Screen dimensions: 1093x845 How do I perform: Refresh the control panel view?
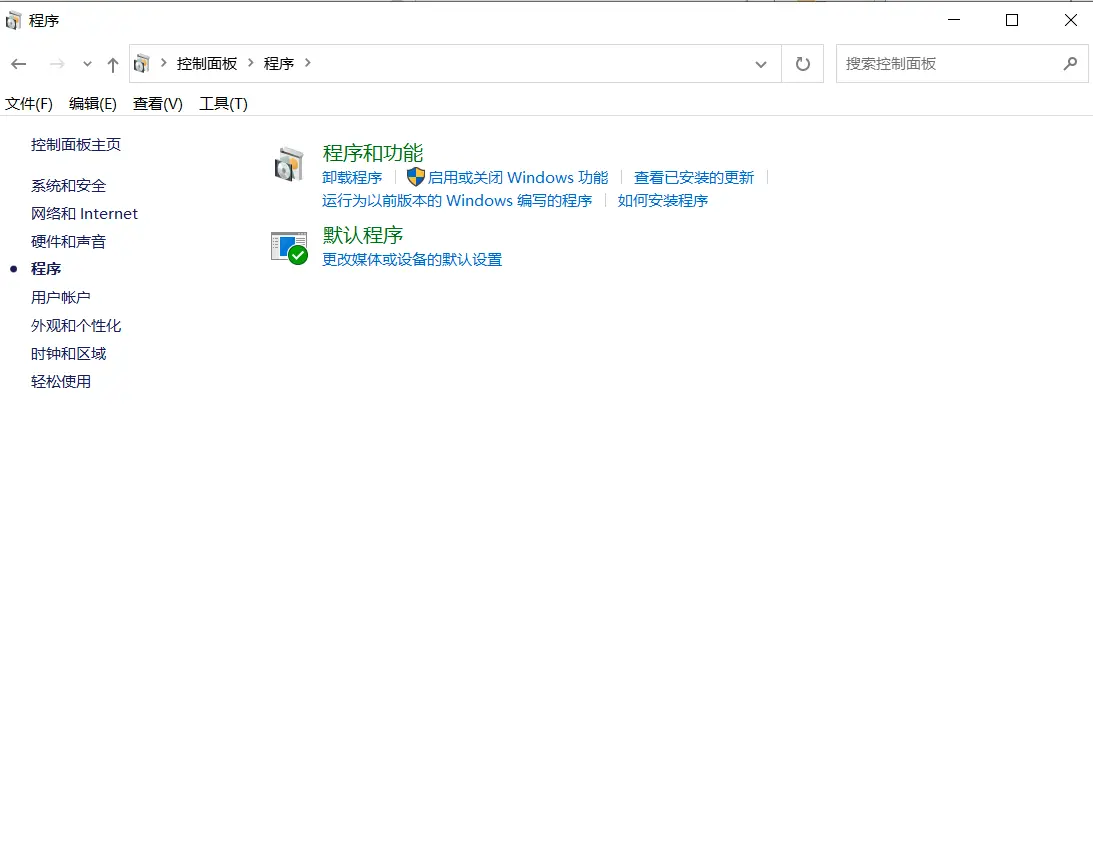pyautogui.click(x=803, y=64)
